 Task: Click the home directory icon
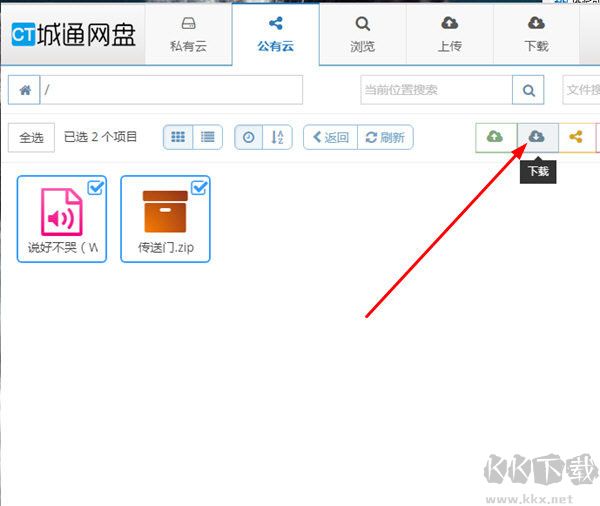24,90
